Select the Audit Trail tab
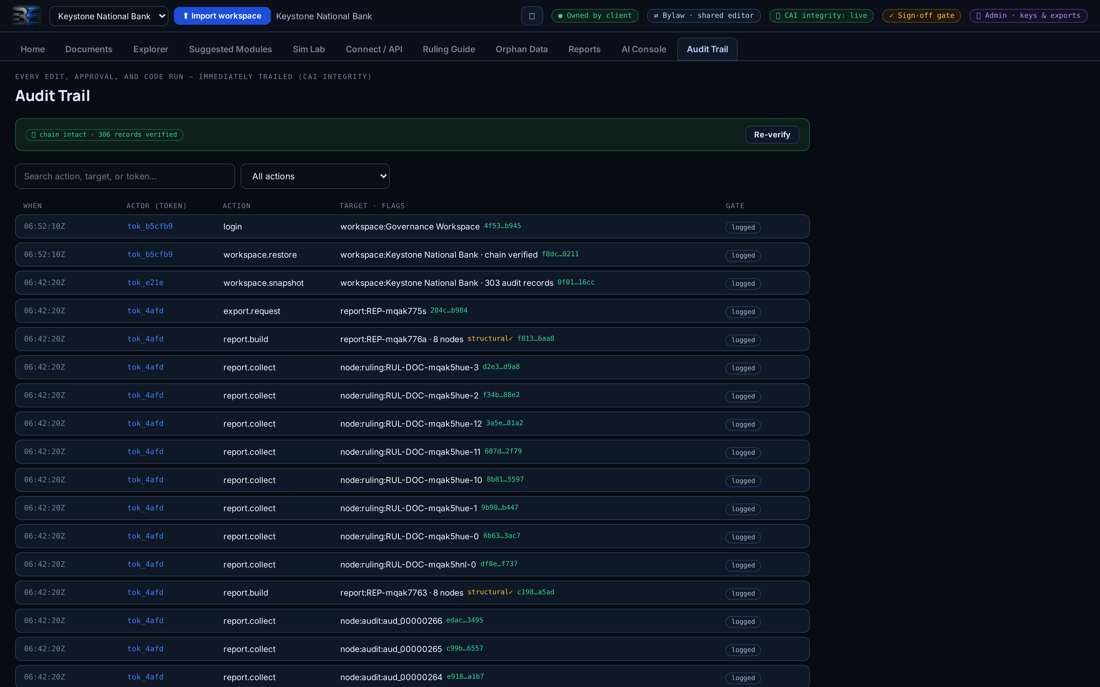The height and width of the screenshot is (687, 1100). [x=707, y=49]
